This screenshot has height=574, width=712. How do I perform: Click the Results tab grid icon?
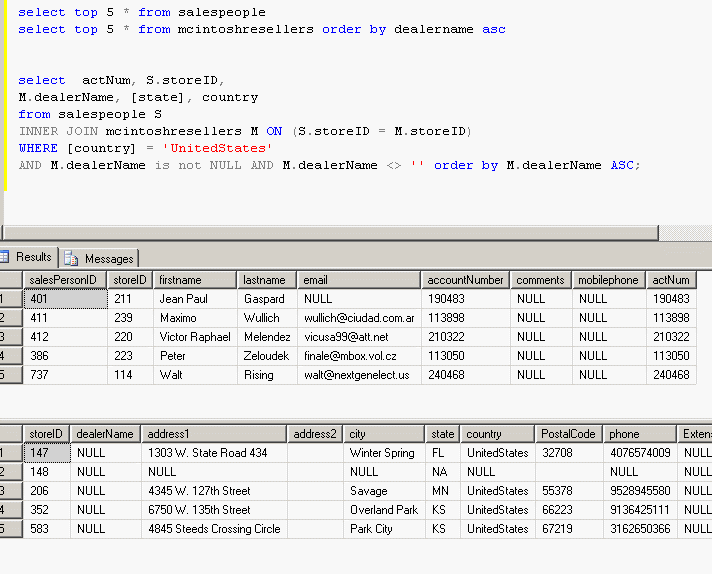click(5, 257)
